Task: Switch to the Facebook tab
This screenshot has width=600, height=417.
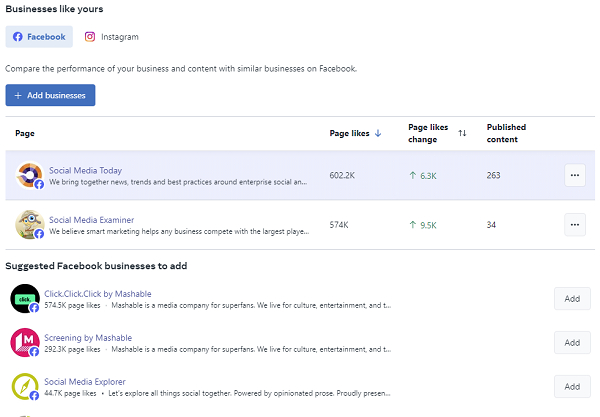Action: point(39,37)
